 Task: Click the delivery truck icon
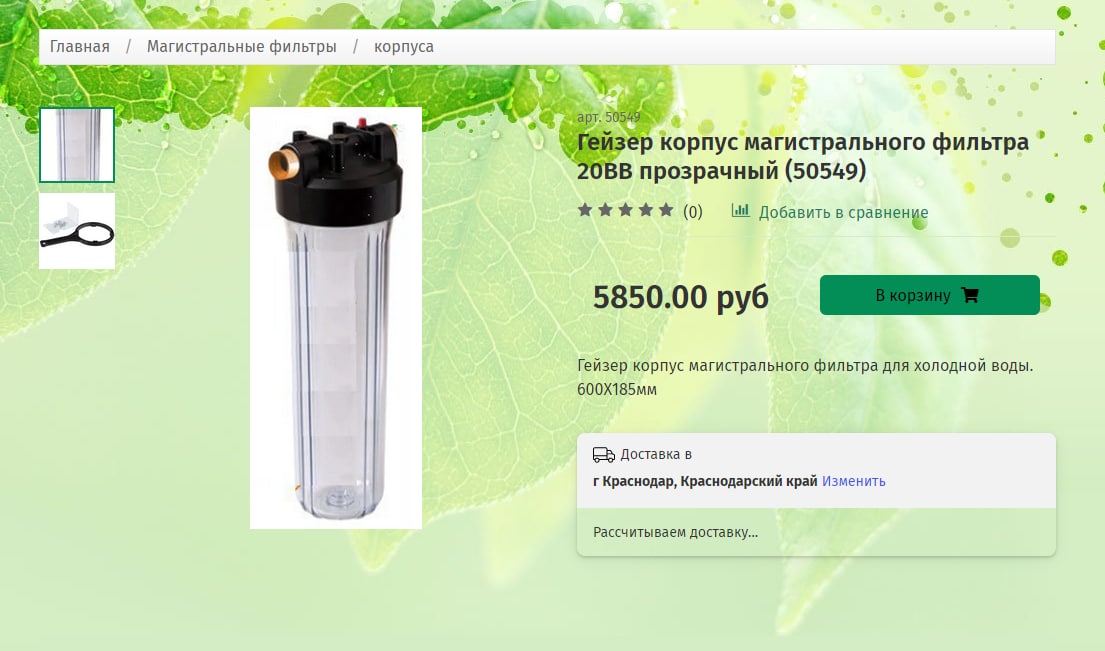(x=603, y=455)
